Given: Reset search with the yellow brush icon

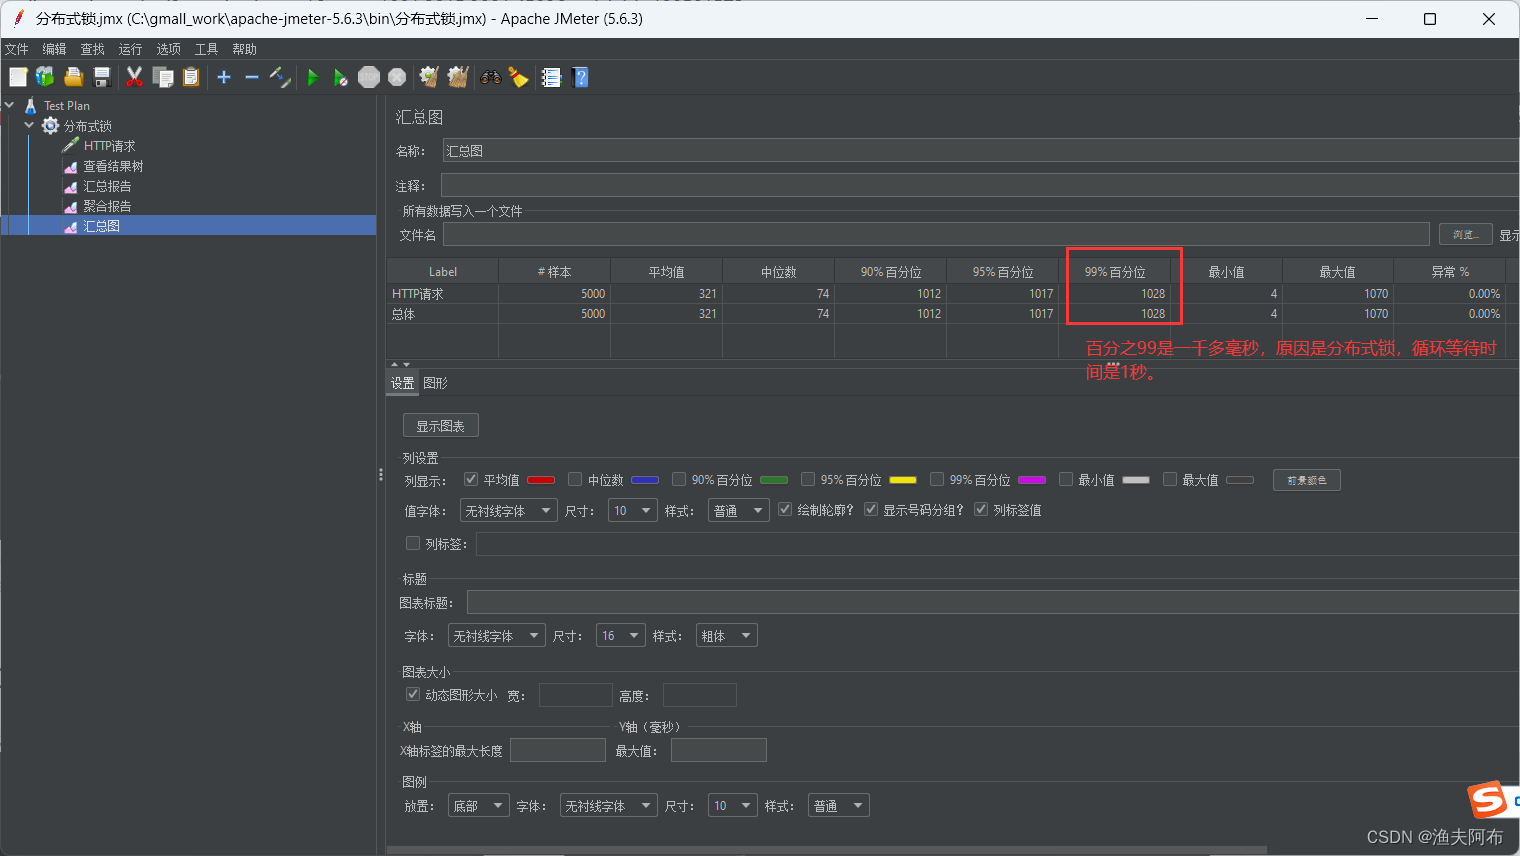Looking at the screenshot, I should 519,77.
